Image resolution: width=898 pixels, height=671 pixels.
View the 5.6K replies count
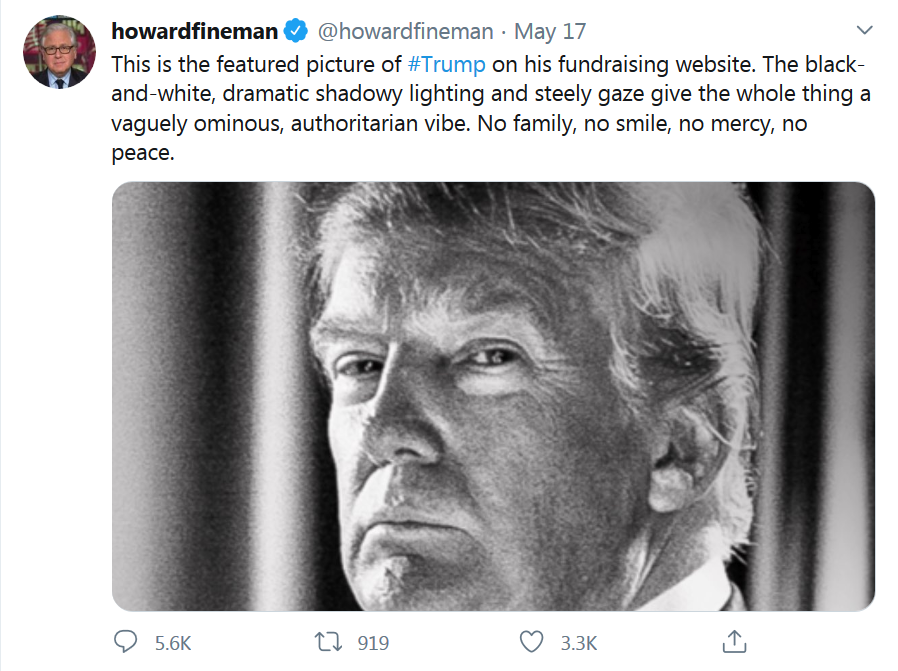[173, 643]
